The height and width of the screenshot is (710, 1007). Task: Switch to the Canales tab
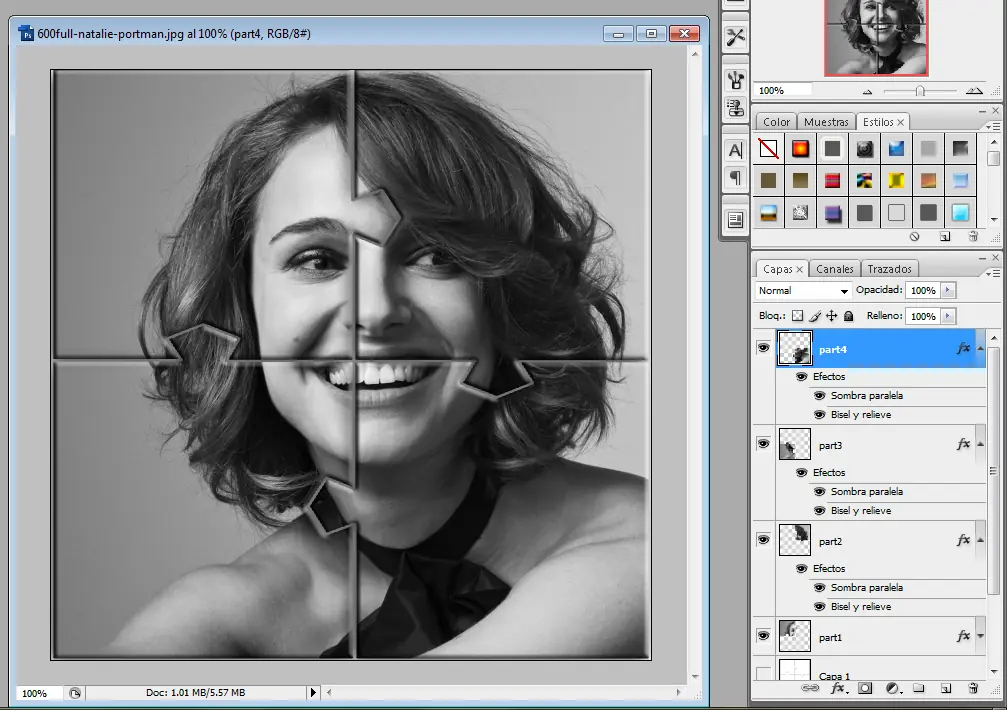tap(834, 269)
